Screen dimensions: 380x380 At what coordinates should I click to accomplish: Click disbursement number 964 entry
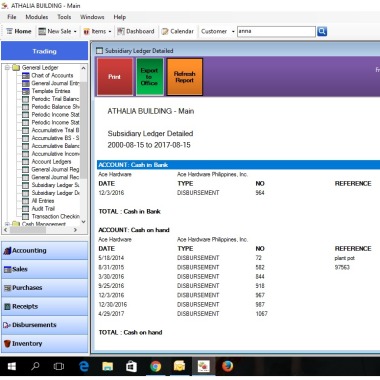pyautogui.click(x=260, y=193)
